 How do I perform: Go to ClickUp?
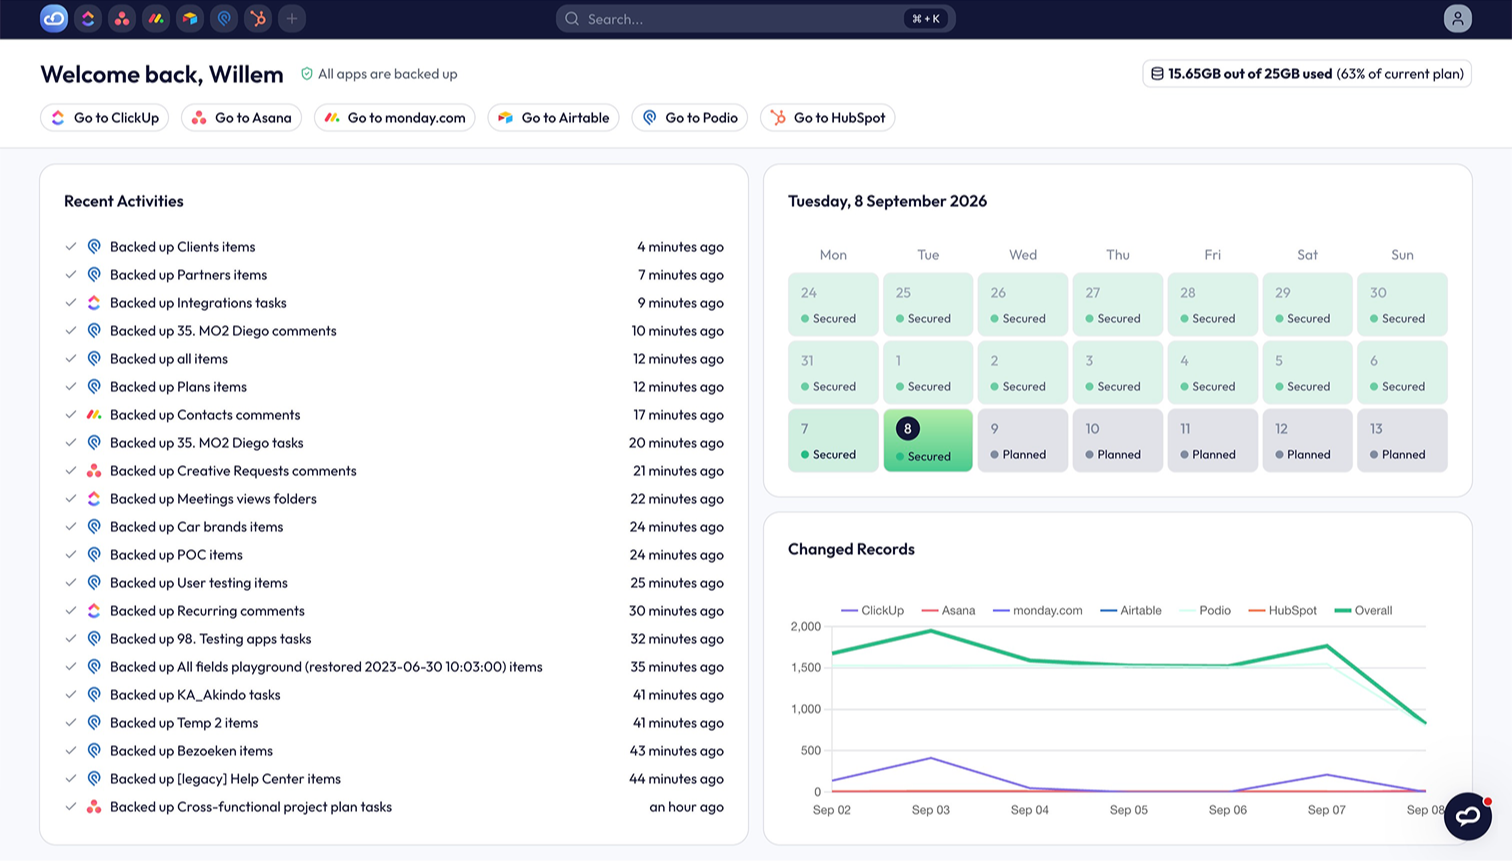pyautogui.click(x=105, y=118)
